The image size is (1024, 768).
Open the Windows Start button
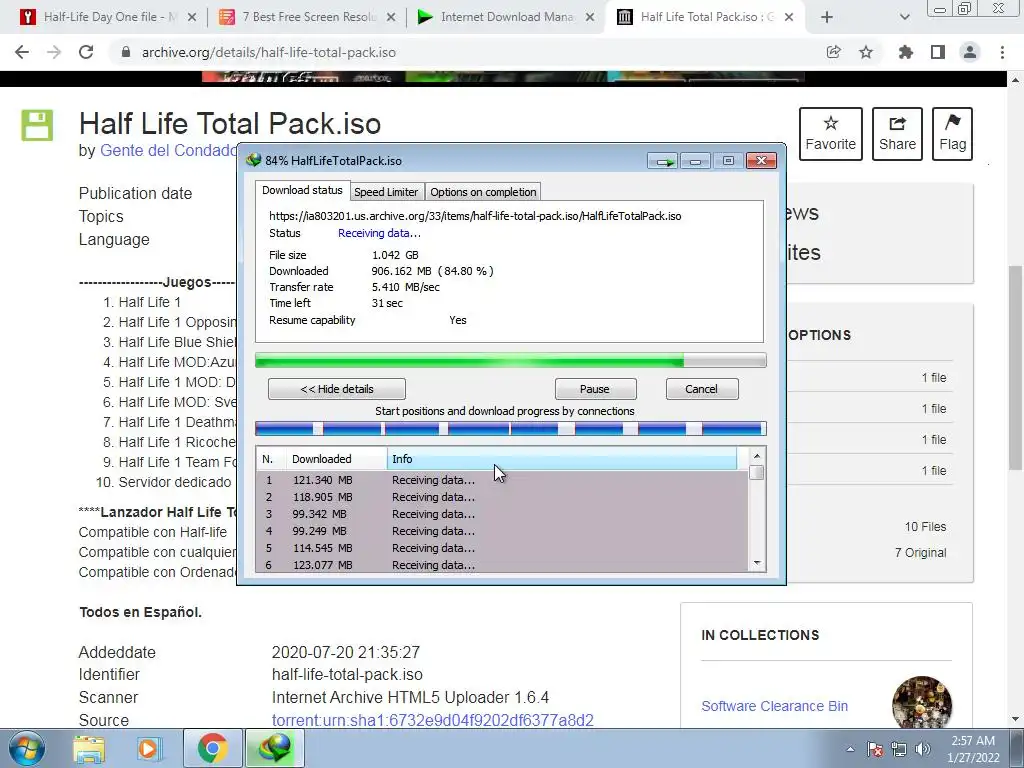[x=27, y=748]
